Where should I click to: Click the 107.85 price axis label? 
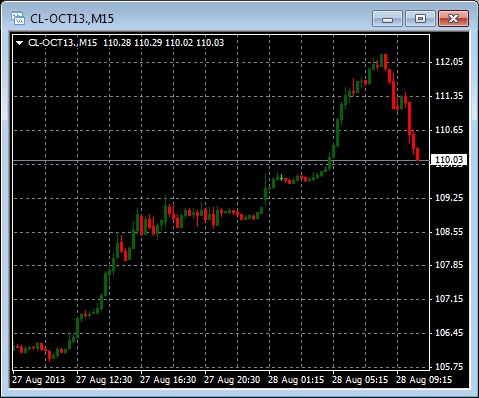tap(449, 265)
